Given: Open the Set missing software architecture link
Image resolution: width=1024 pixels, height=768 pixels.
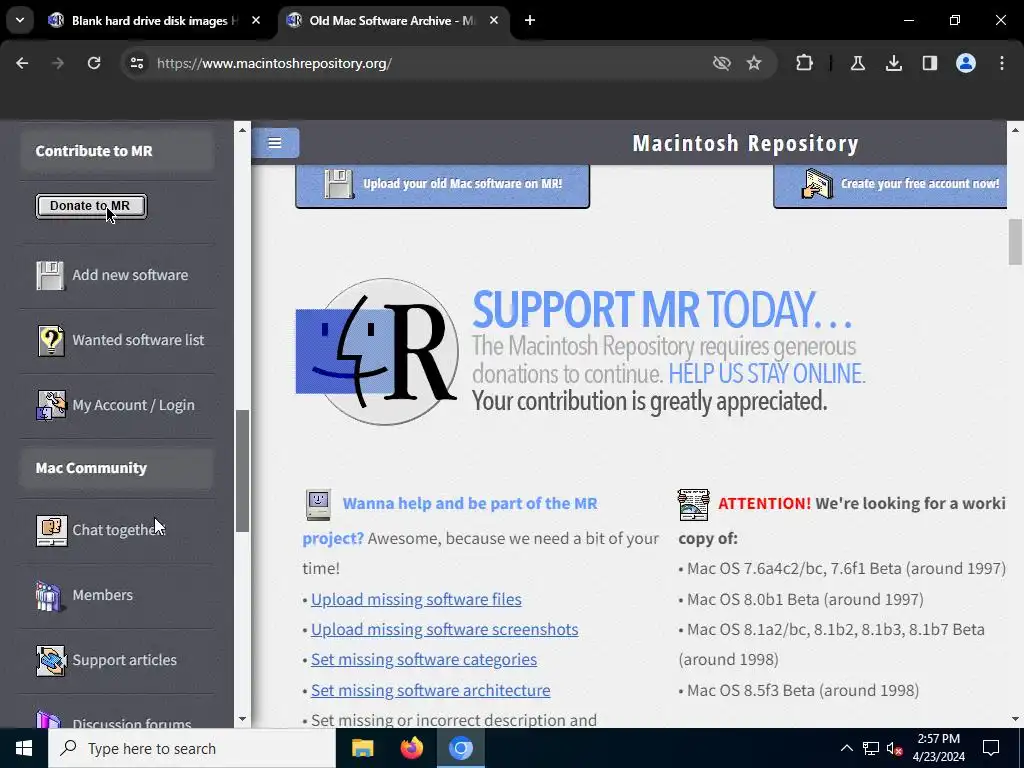Looking at the screenshot, I should tap(430, 690).
